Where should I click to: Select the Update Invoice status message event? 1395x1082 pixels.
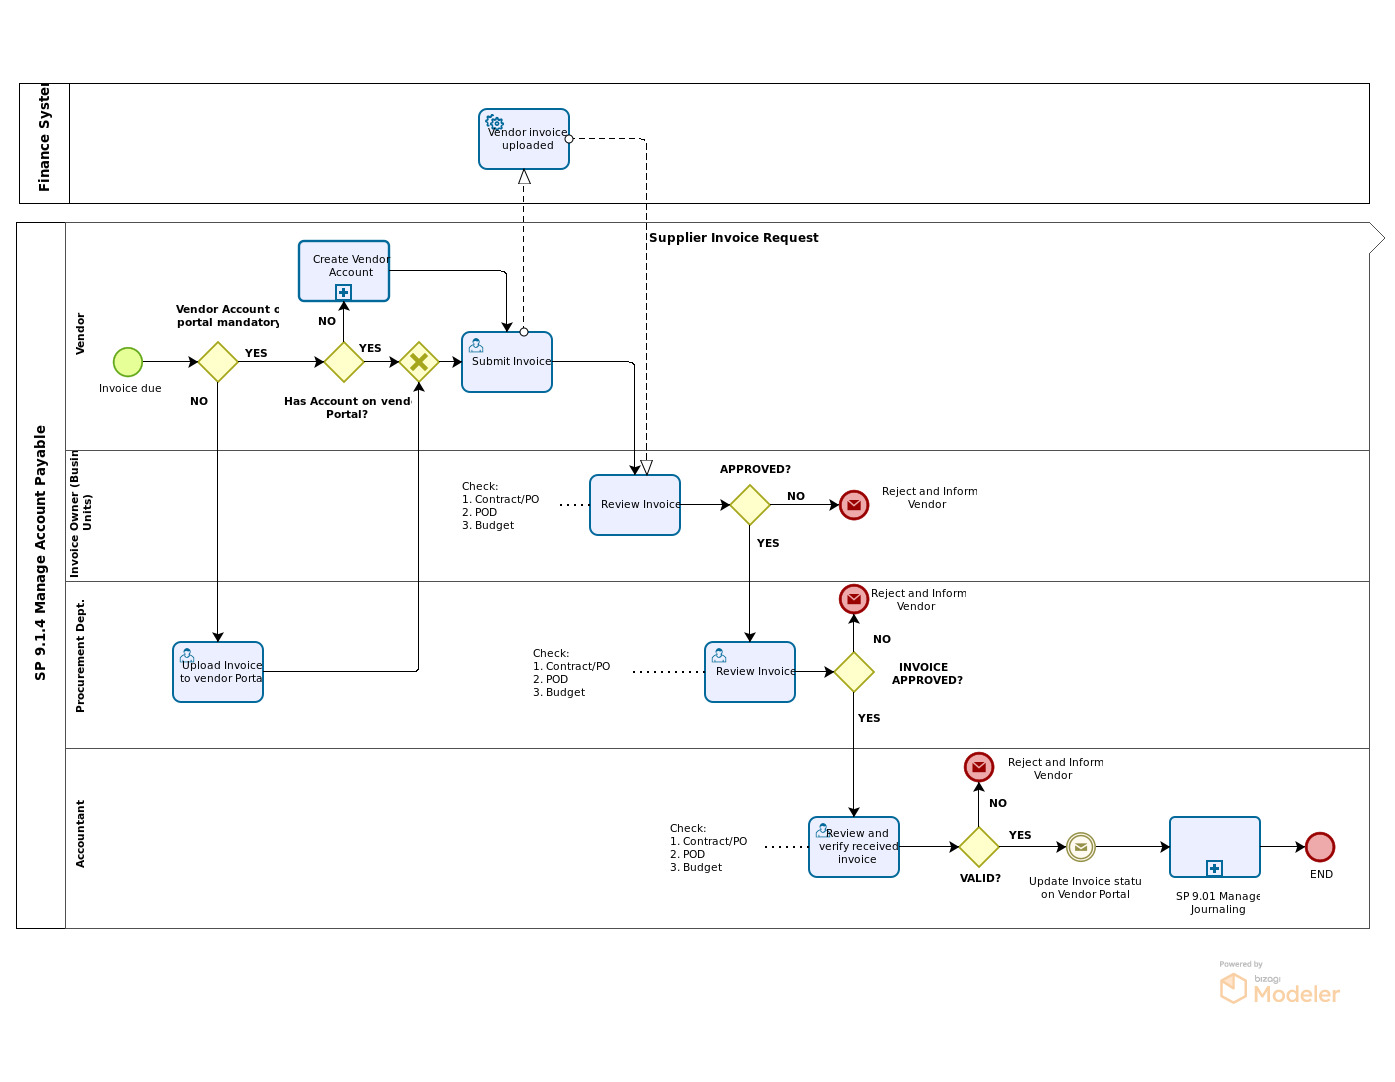(1080, 847)
